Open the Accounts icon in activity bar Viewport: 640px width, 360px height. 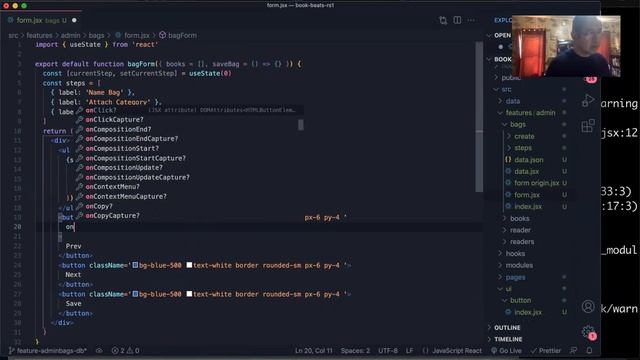588,306
